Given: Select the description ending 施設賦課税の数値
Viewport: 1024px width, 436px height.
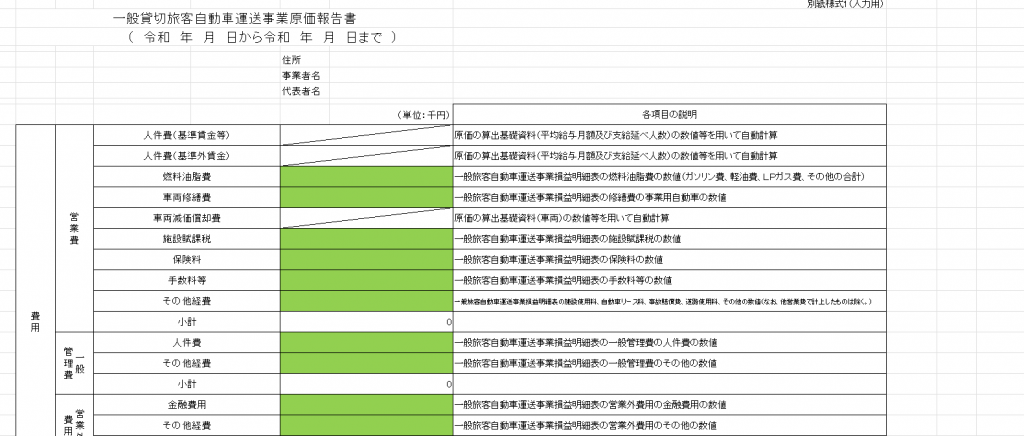Looking at the screenshot, I should click(669, 239).
